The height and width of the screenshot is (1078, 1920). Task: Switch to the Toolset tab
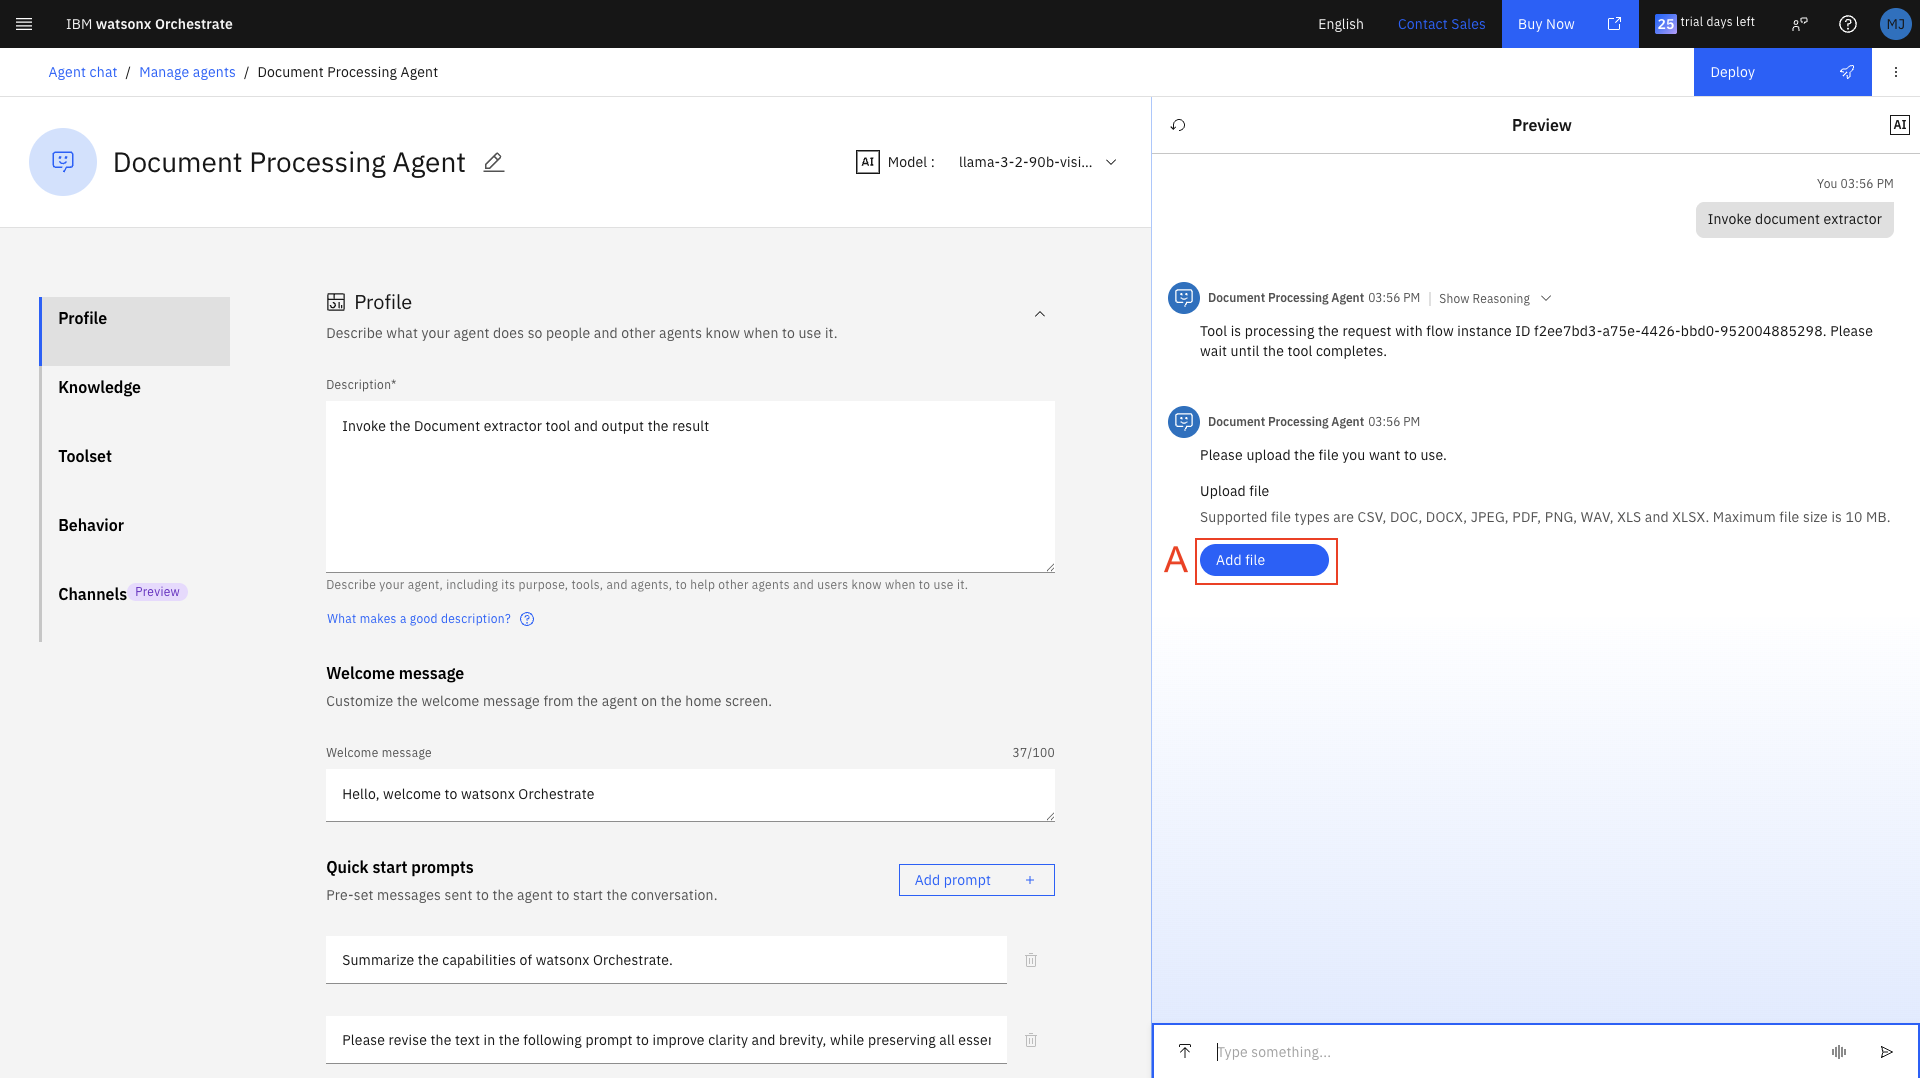coord(85,456)
